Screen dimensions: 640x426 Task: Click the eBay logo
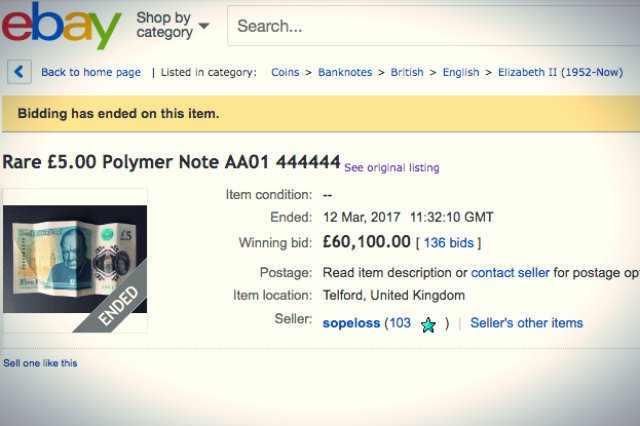pos(61,26)
